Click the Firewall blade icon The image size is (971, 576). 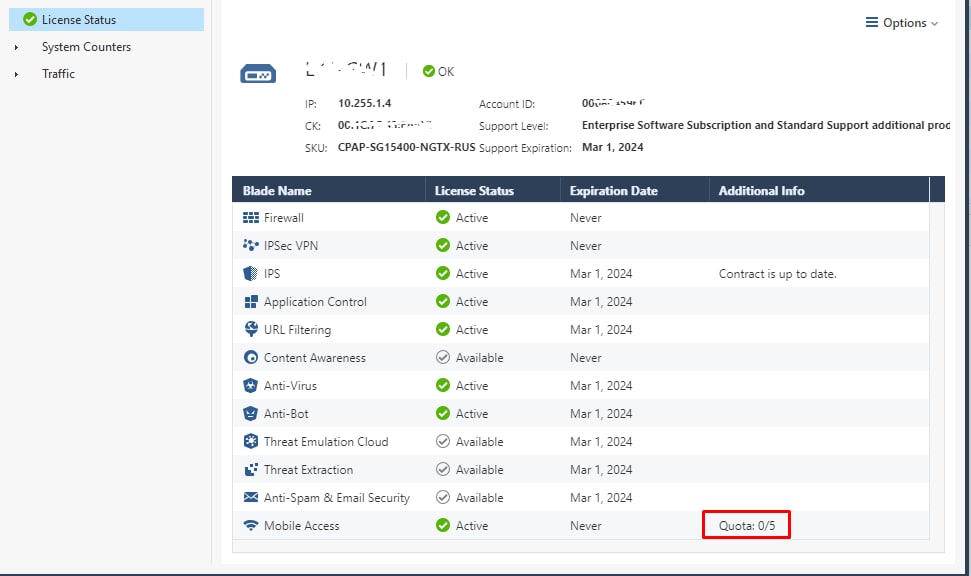click(x=251, y=218)
